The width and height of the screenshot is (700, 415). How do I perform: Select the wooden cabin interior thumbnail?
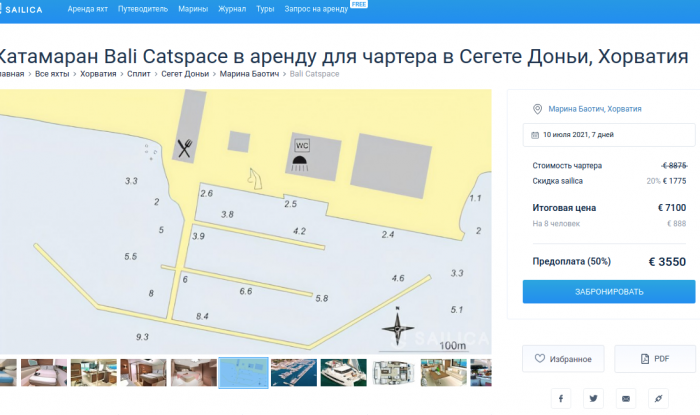143,373
